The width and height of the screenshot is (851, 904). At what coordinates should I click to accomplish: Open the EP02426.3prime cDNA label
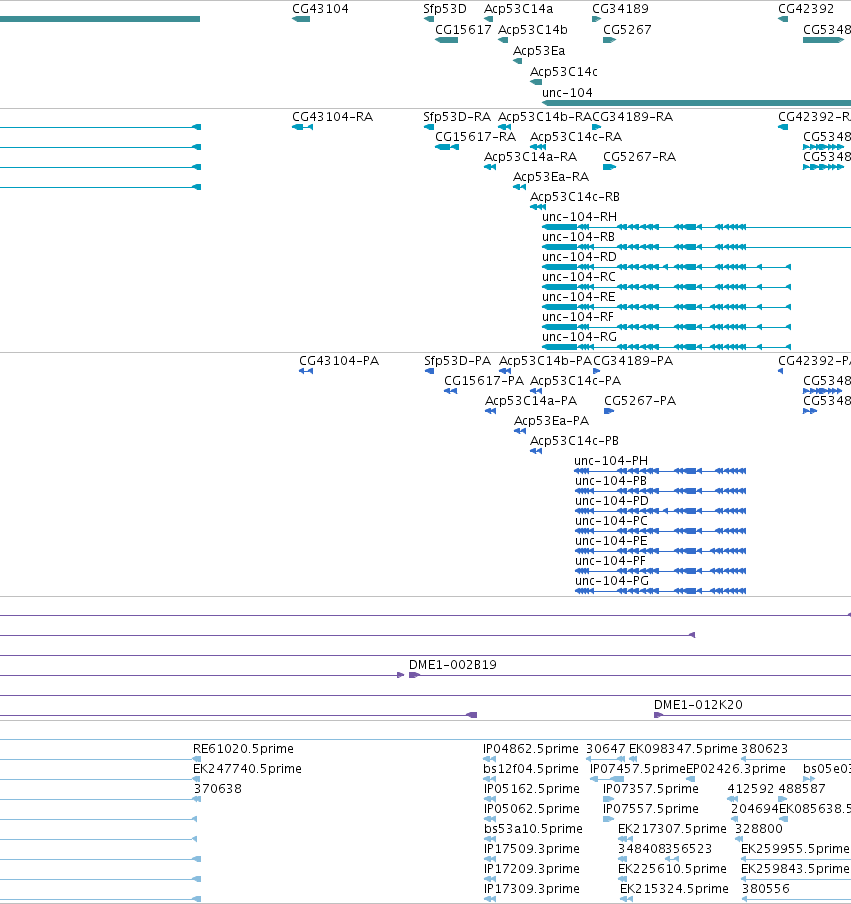[736, 769]
